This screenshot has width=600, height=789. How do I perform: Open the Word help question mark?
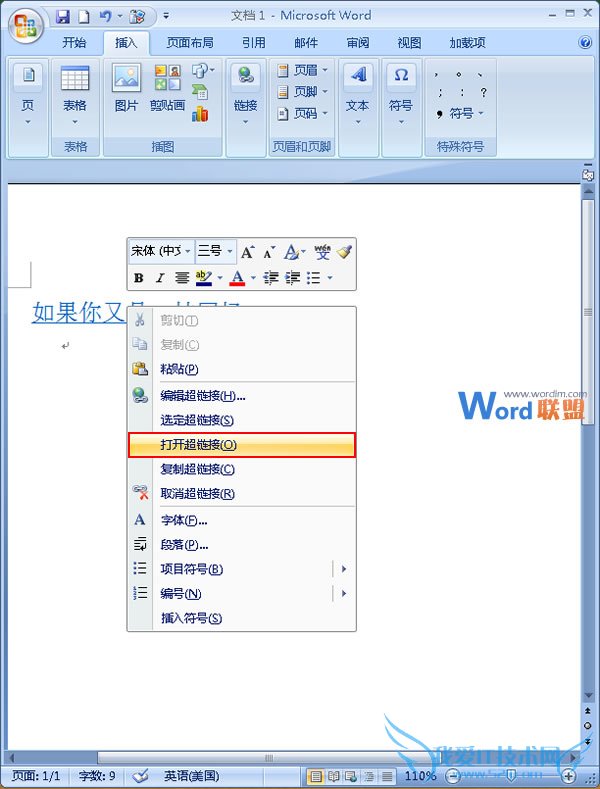click(585, 42)
